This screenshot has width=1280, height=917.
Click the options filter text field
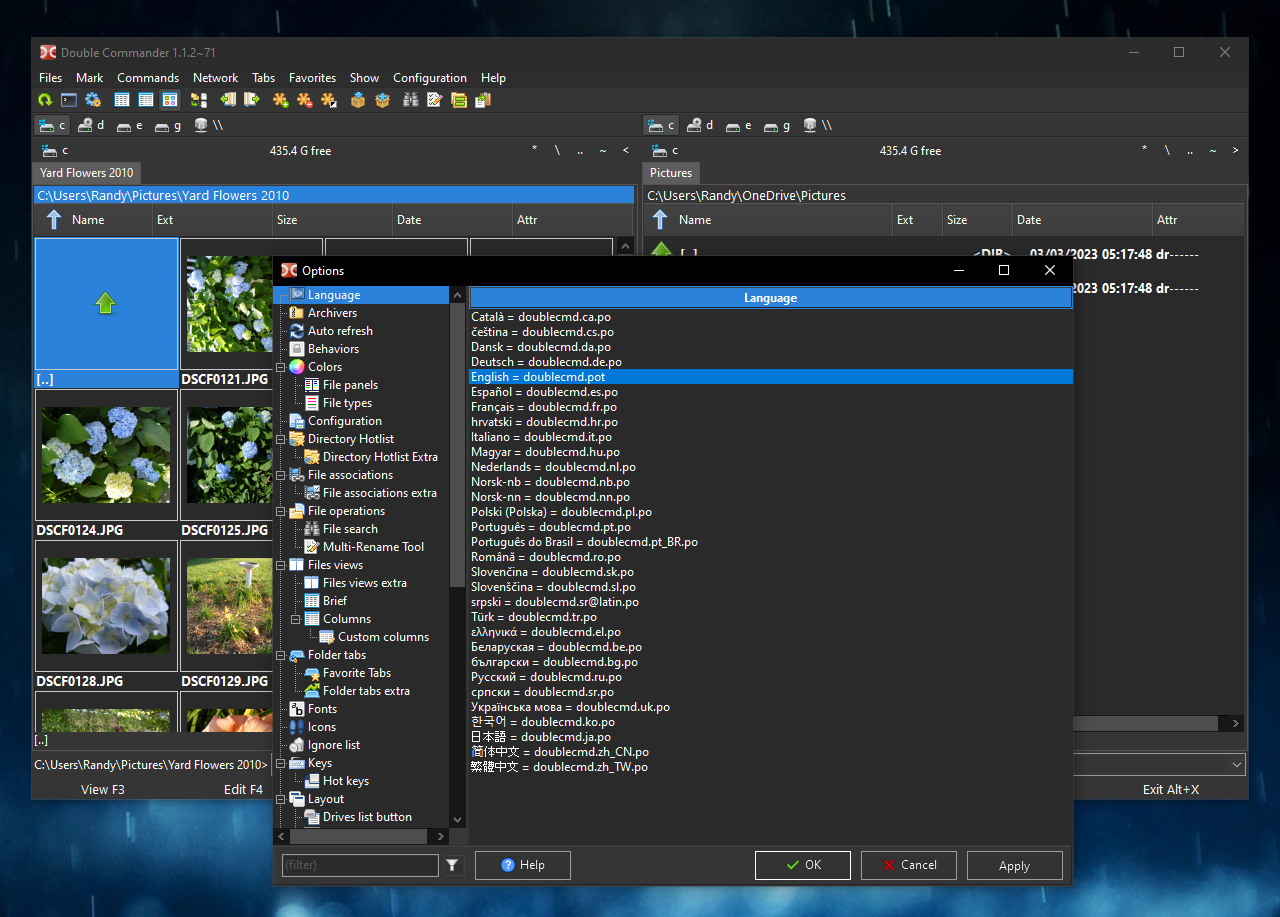click(360, 865)
